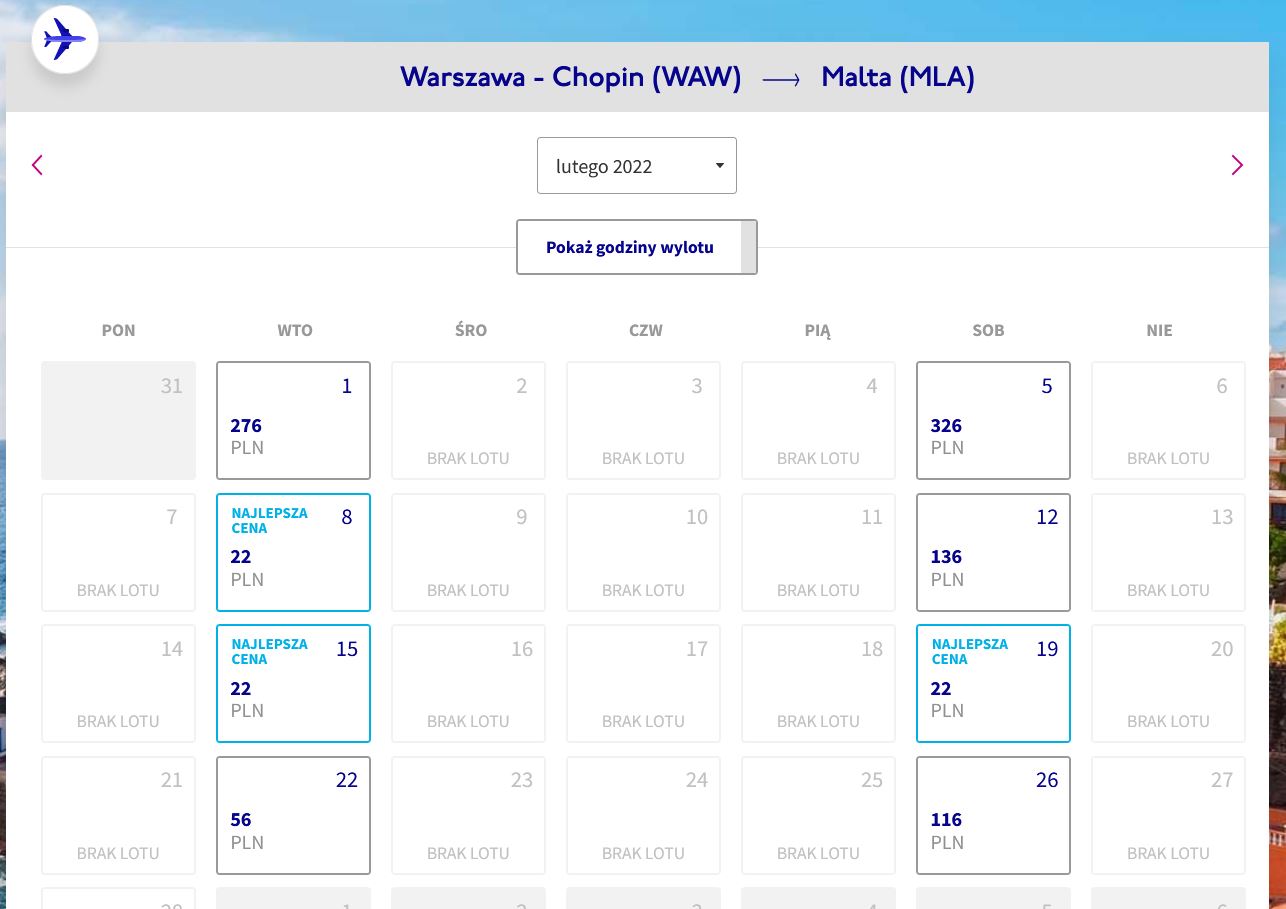Click day 2 cell with no flight
The height and width of the screenshot is (909, 1286).
(x=468, y=420)
